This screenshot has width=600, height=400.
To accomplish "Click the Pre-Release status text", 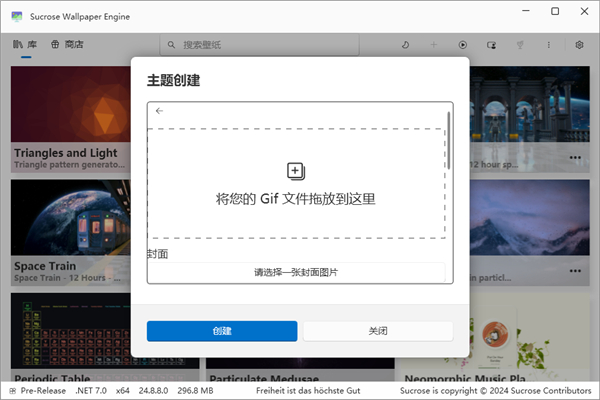I will [43, 391].
